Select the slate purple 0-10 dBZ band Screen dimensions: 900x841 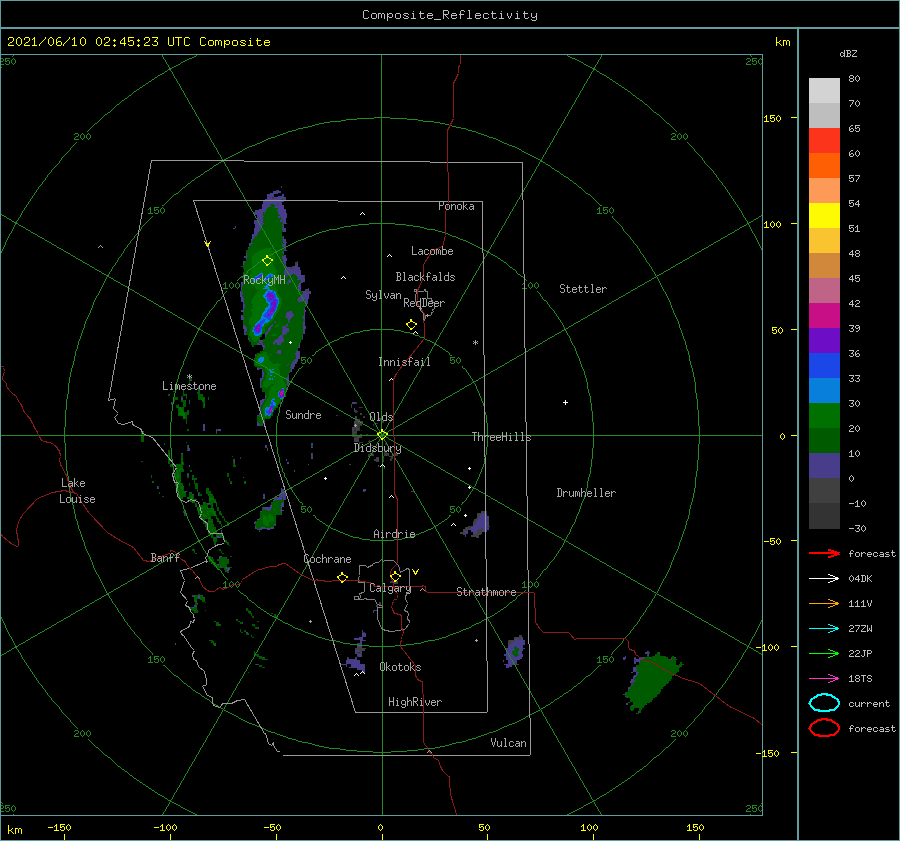click(824, 466)
